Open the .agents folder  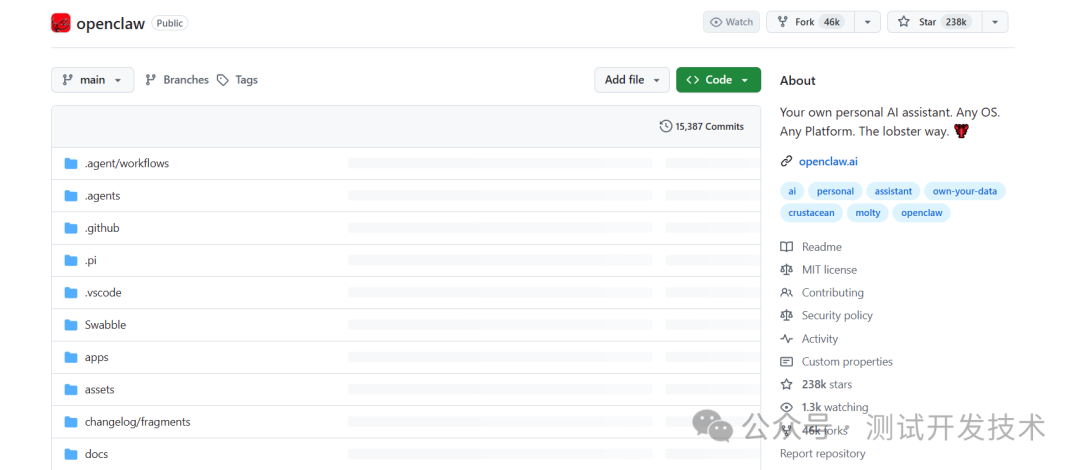pos(103,196)
